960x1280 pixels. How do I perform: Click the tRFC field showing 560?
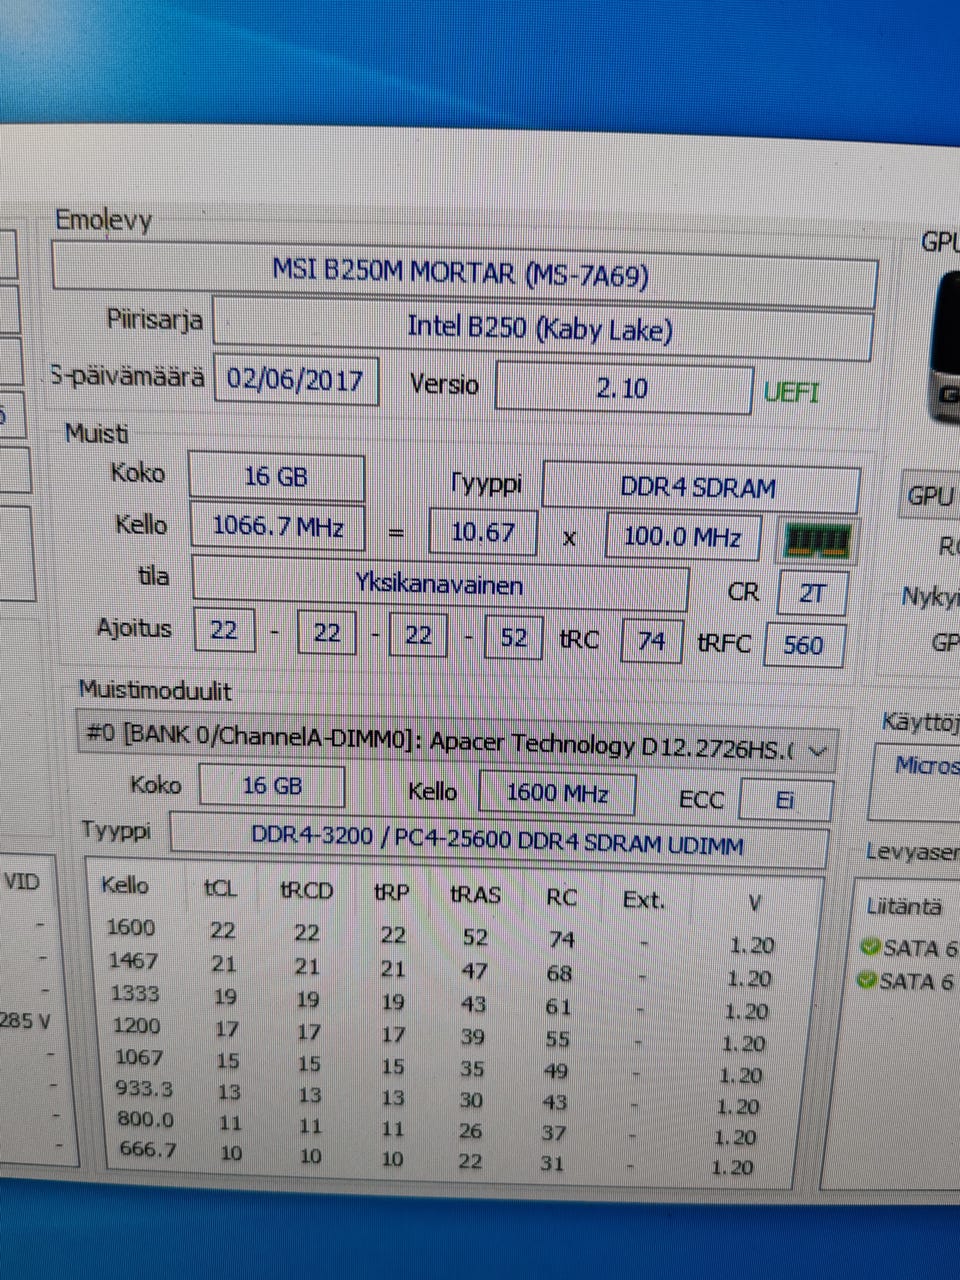[x=804, y=645]
